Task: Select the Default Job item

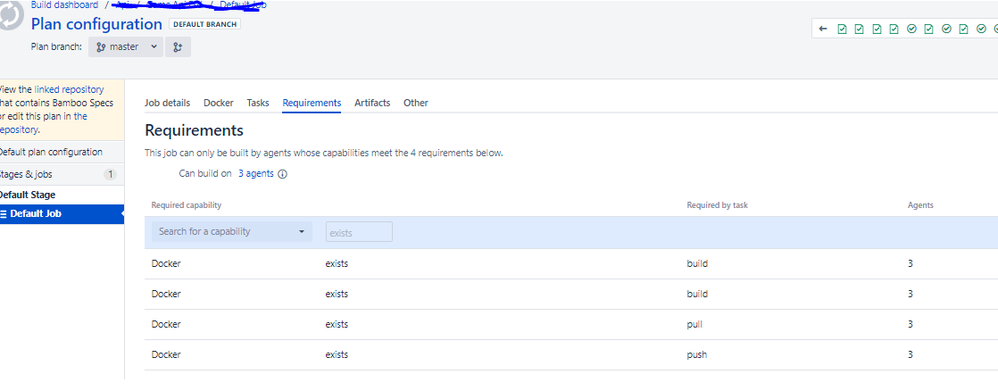Action: [62, 214]
